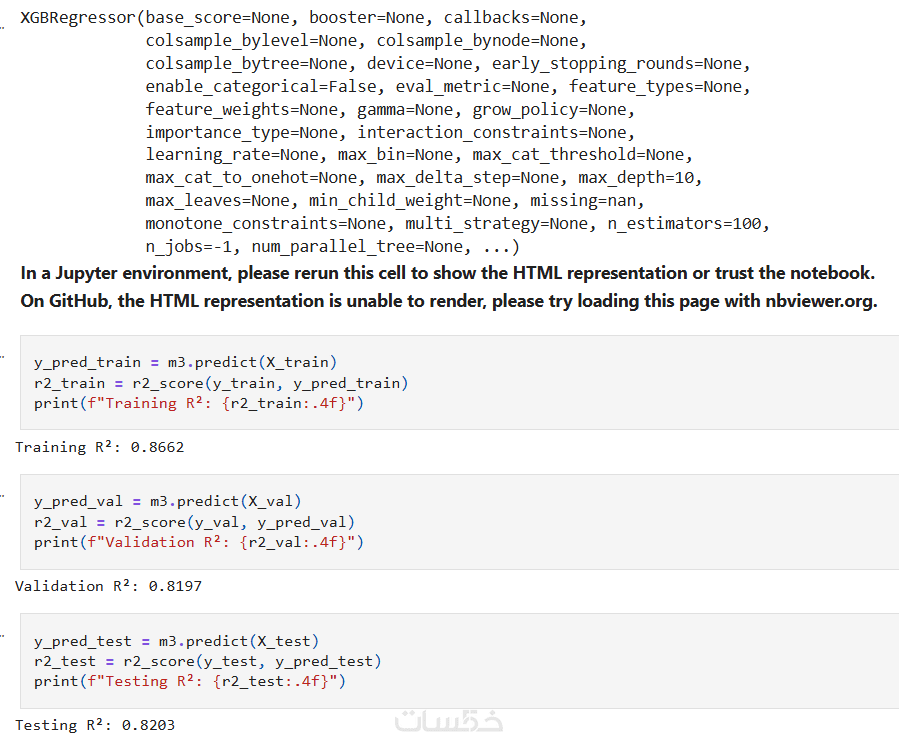899x747 pixels.
Task: Place cursor on y_pred_train = m3.predict(X_train) line
Action: 185,362
